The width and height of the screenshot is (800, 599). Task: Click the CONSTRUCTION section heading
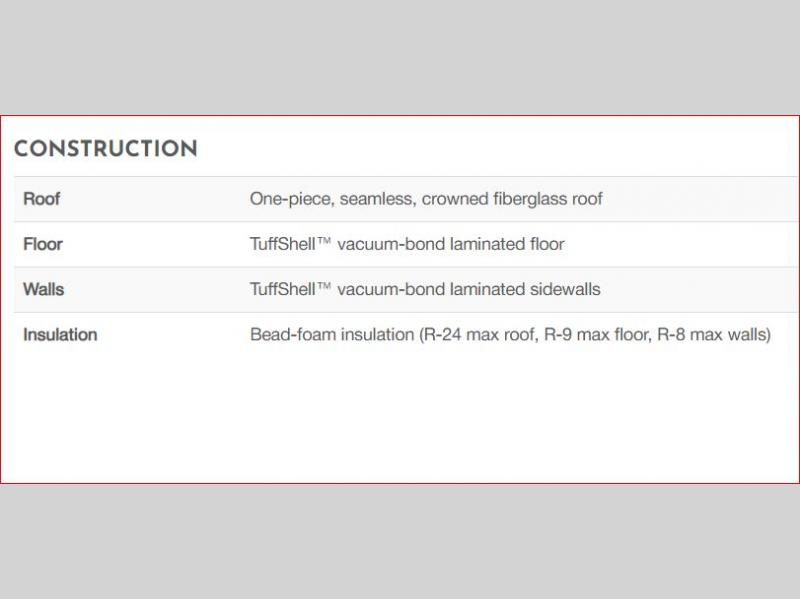(x=105, y=150)
